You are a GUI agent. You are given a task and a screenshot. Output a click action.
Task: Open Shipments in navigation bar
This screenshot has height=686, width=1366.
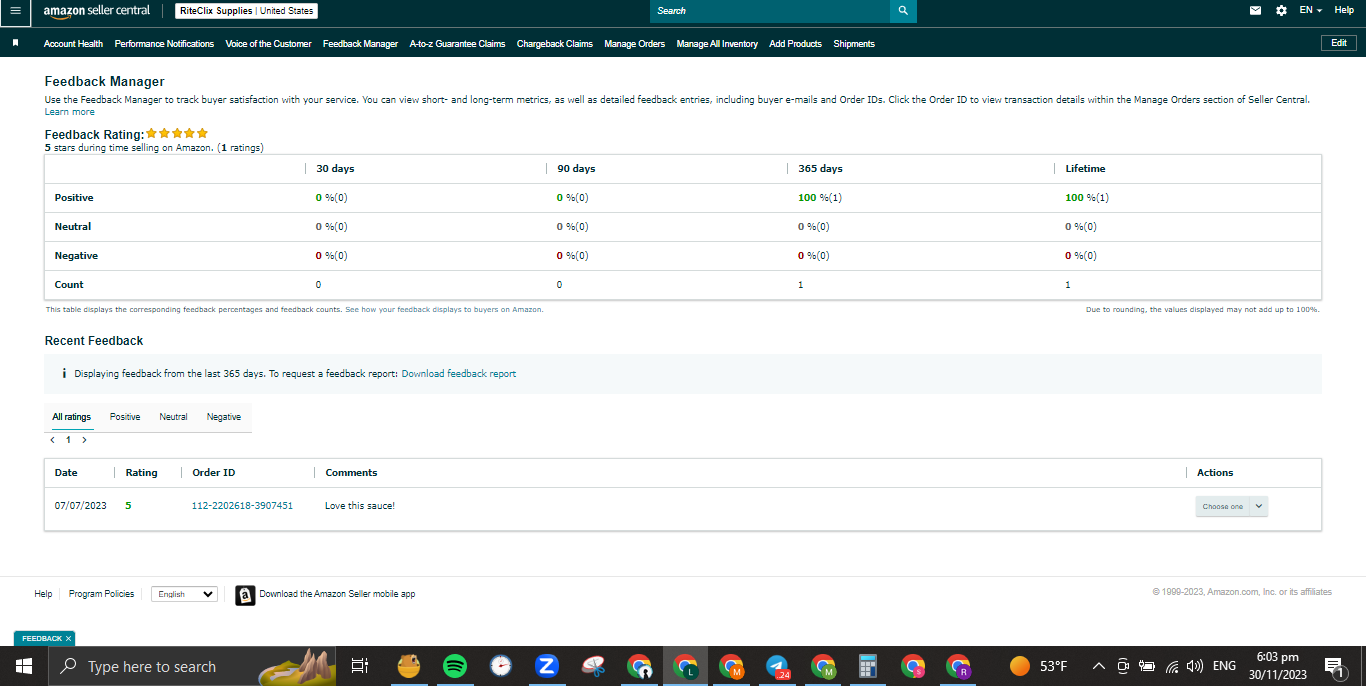click(x=854, y=44)
